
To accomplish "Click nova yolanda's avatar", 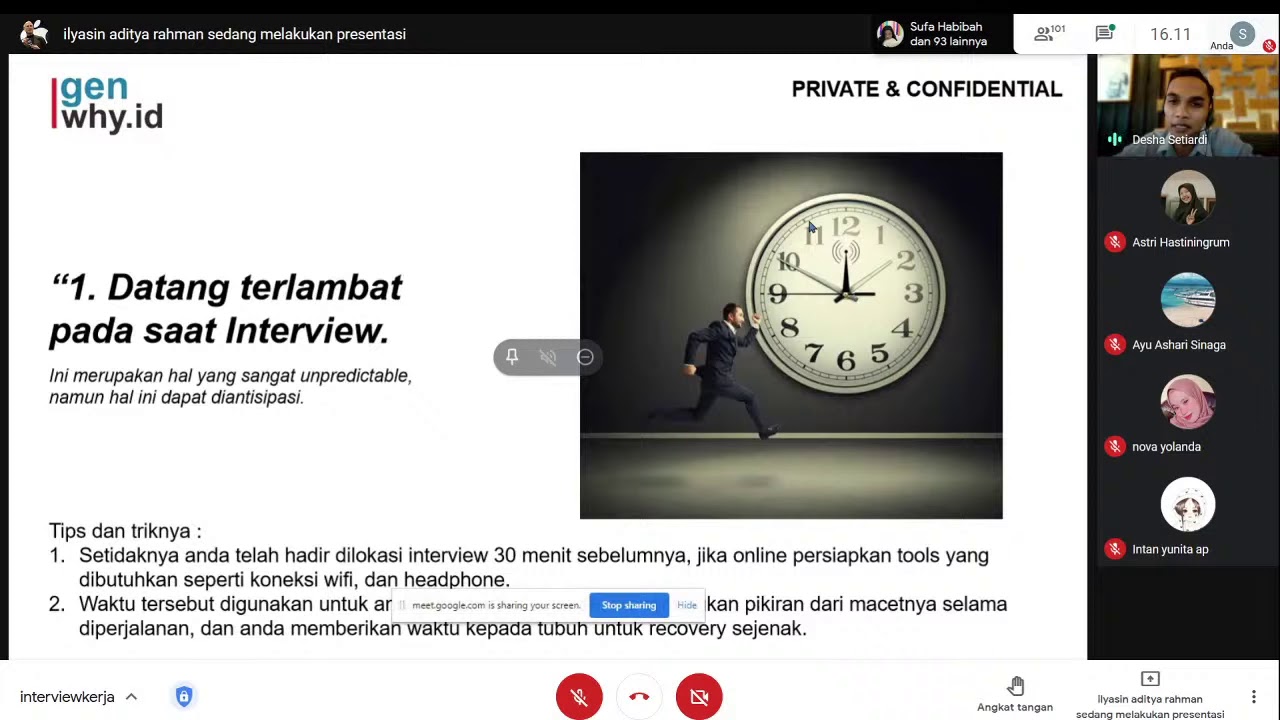I will tap(1188, 402).
